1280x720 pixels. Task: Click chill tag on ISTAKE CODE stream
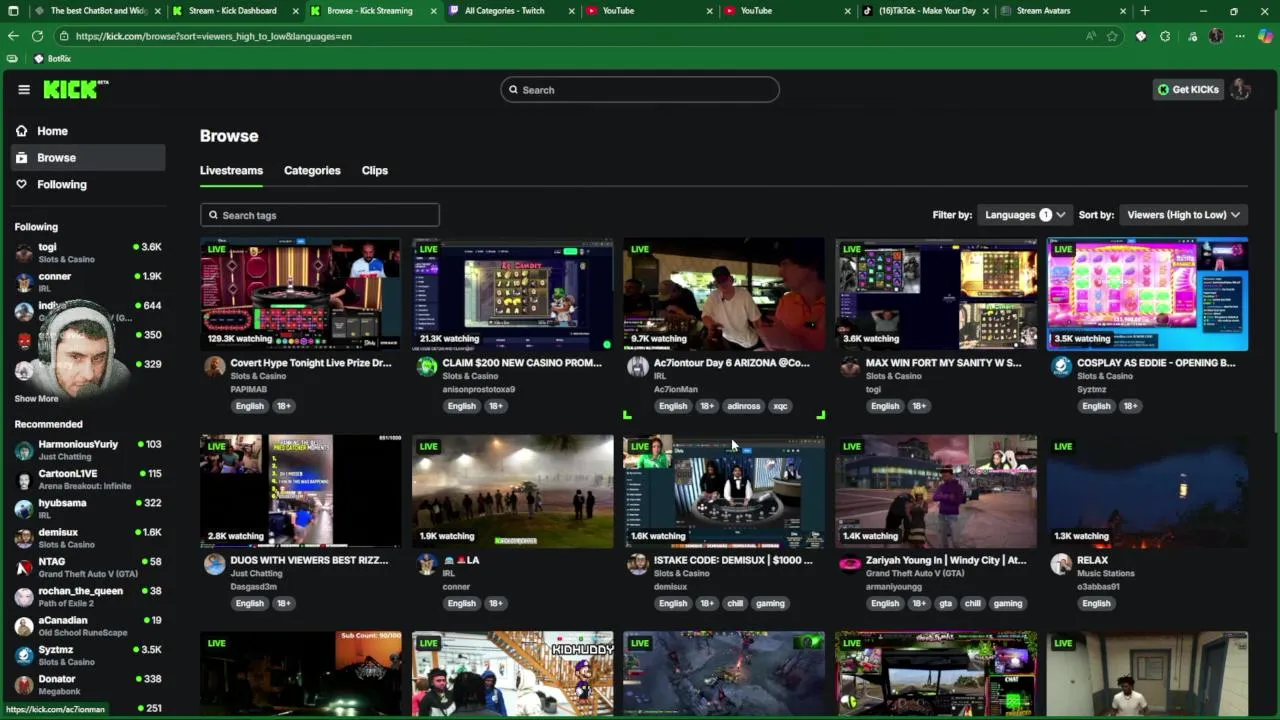(735, 603)
